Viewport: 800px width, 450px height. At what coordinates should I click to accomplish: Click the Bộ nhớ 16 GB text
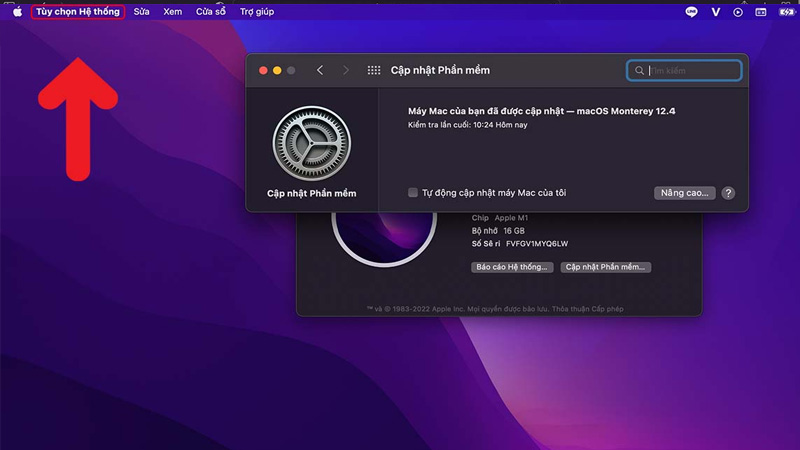click(x=498, y=231)
